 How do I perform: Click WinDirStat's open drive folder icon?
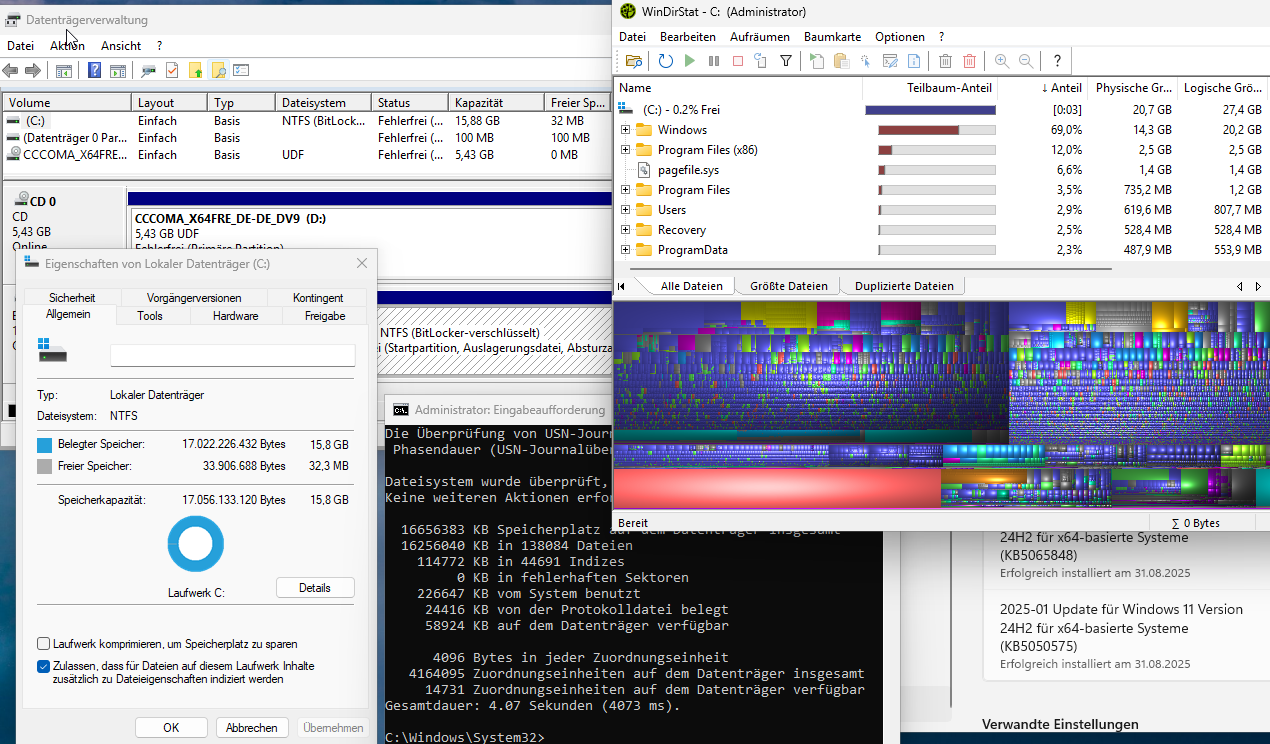pos(633,61)
